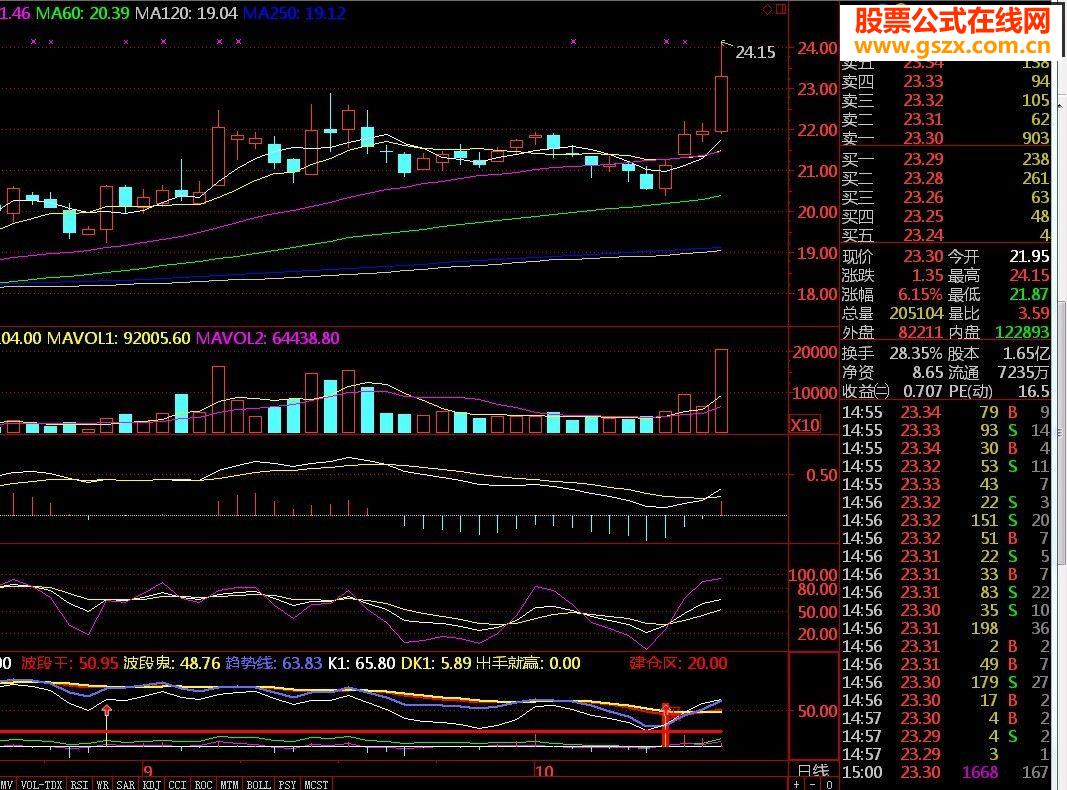Switch to the VOL-TDX indicator tab
Screen dimensions: 1067x790
41,785
